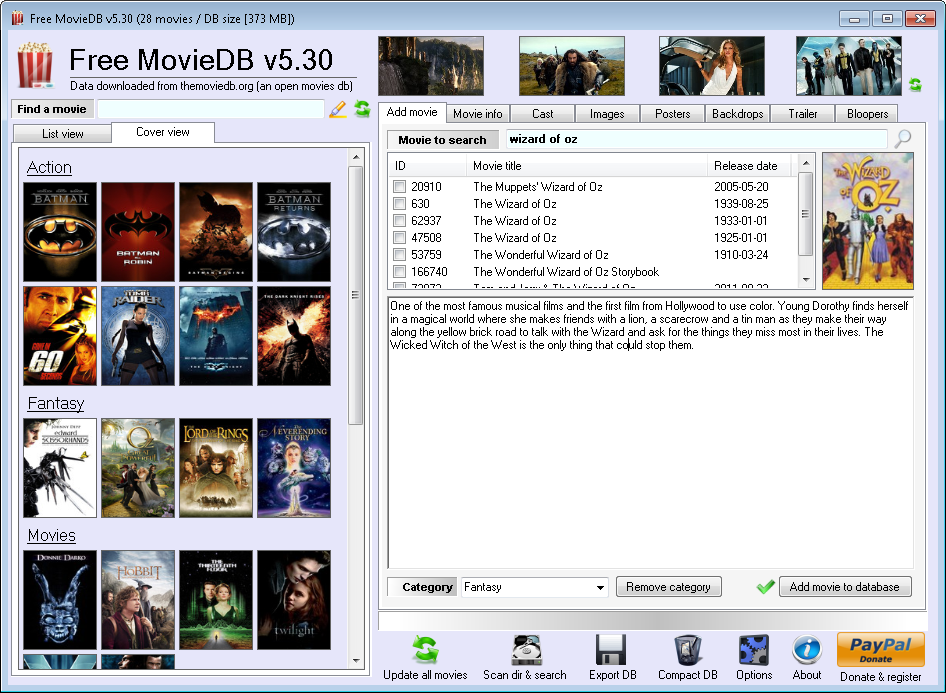Click the magnifier search icon for Movie to search

point(903,139)
